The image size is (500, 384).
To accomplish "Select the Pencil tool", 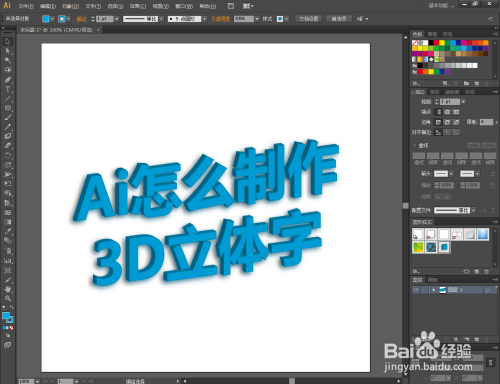I will [8, 127].
